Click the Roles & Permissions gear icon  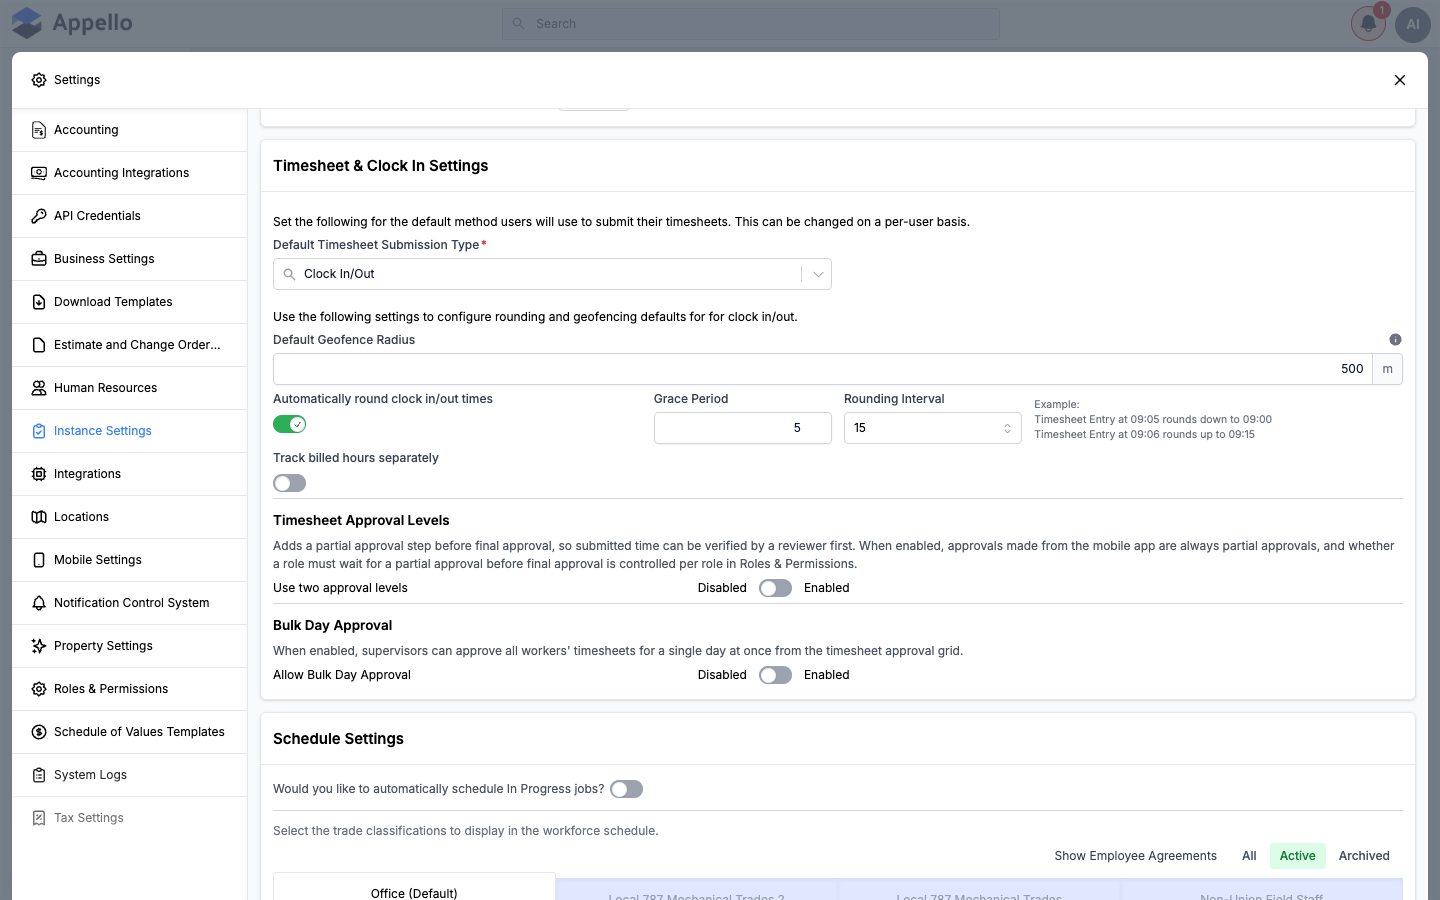39,689
